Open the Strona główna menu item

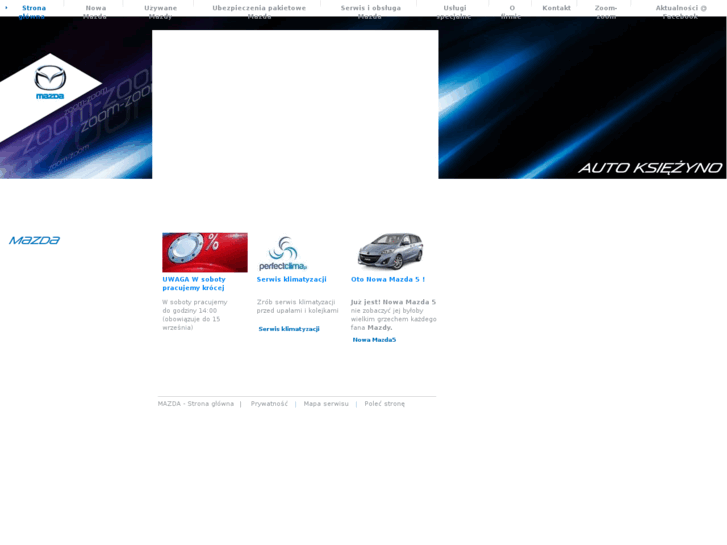pyautogui.click(x=32, y=12)
